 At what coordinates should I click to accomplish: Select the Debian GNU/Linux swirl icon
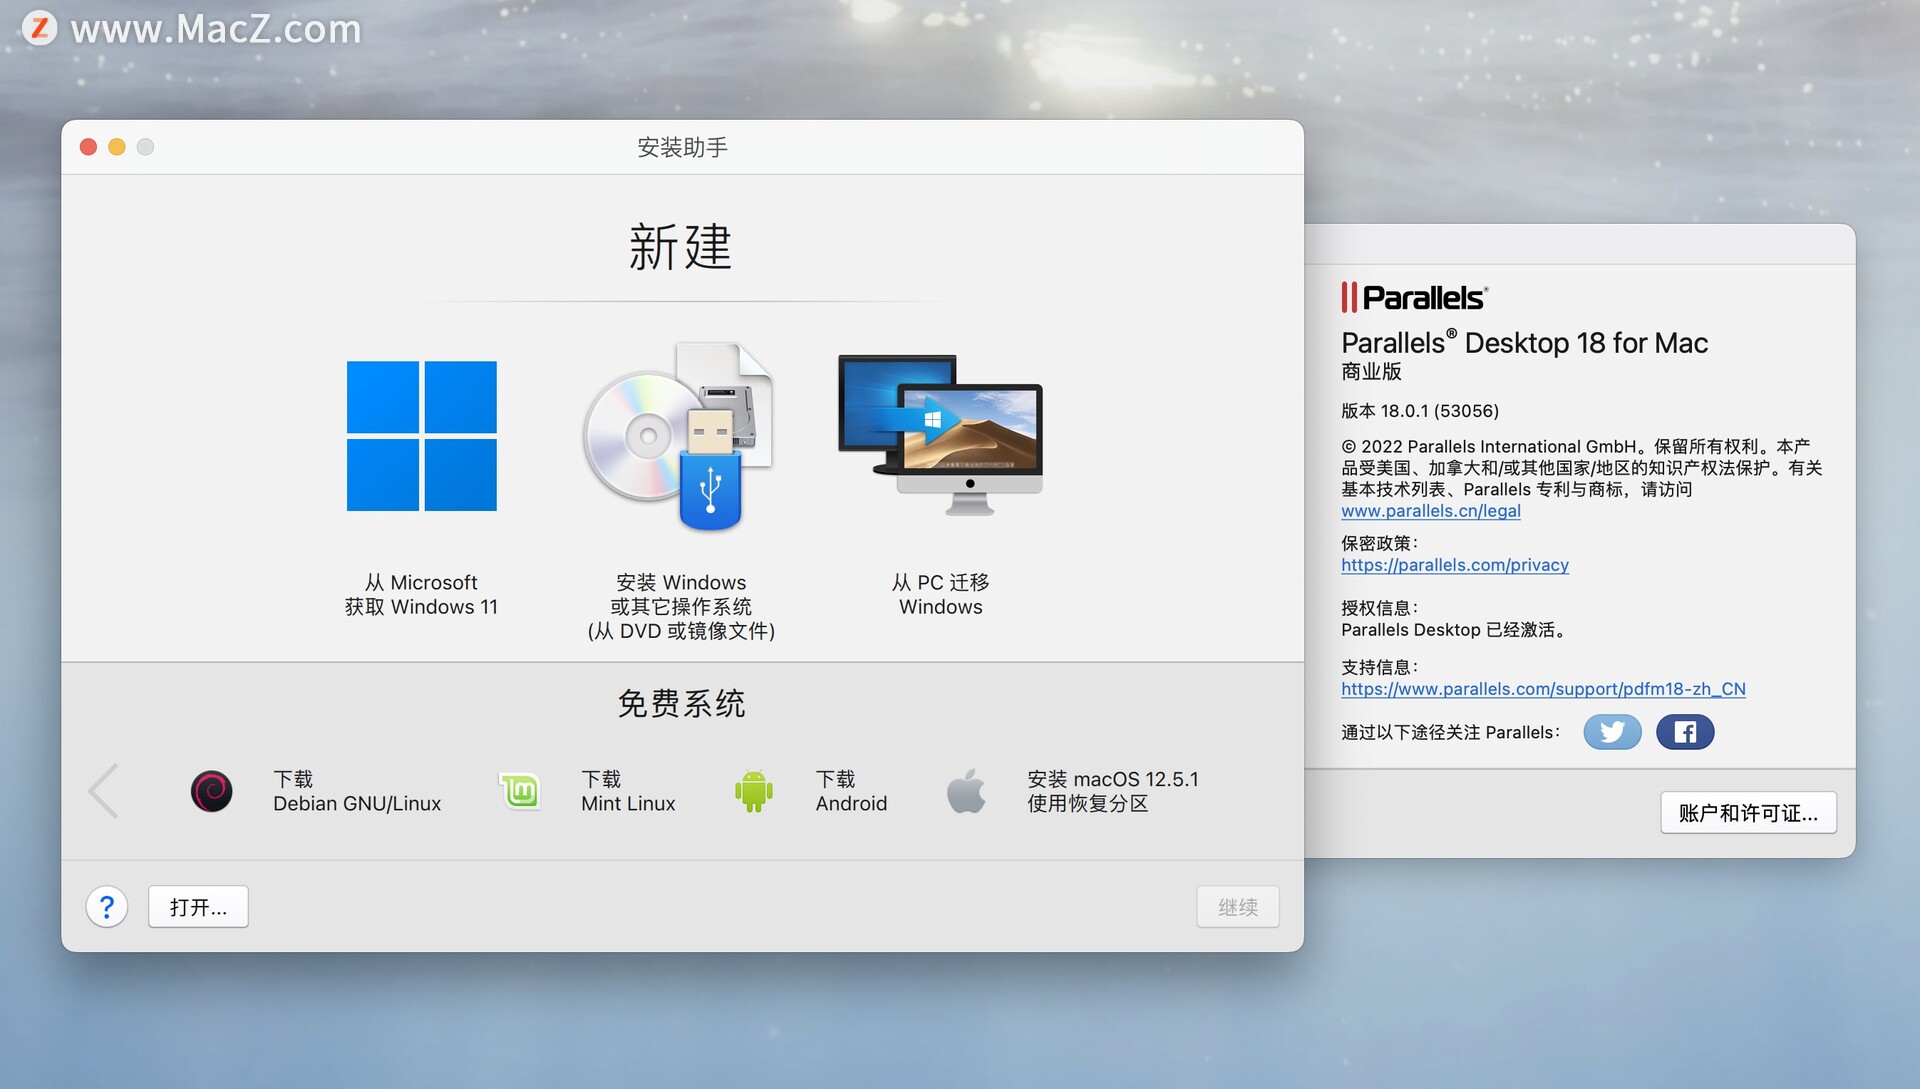pyautogui.click(x=212, y=791)
